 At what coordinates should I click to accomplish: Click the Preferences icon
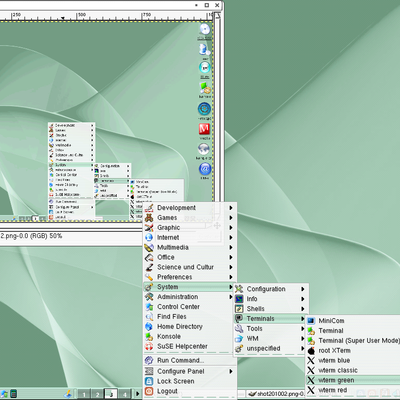pos(149,277)
